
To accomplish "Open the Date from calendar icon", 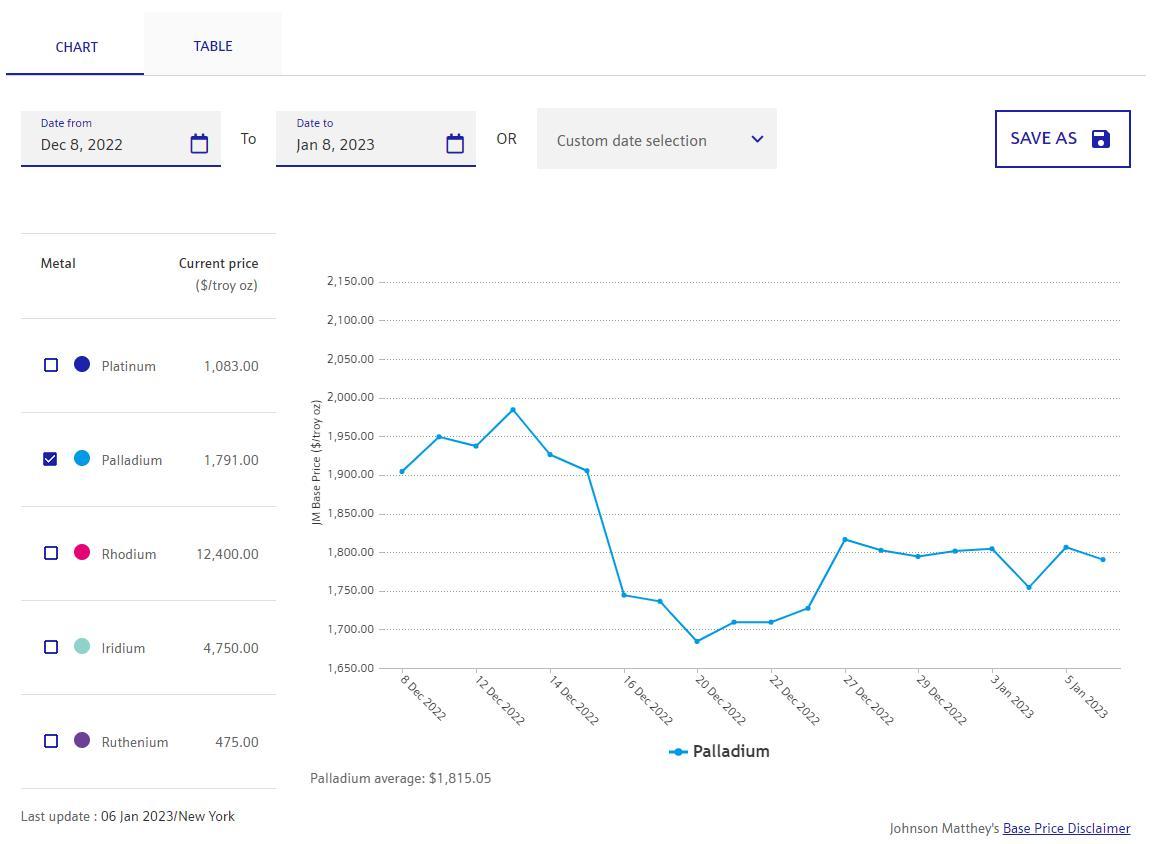I will (x=199, y=144).
